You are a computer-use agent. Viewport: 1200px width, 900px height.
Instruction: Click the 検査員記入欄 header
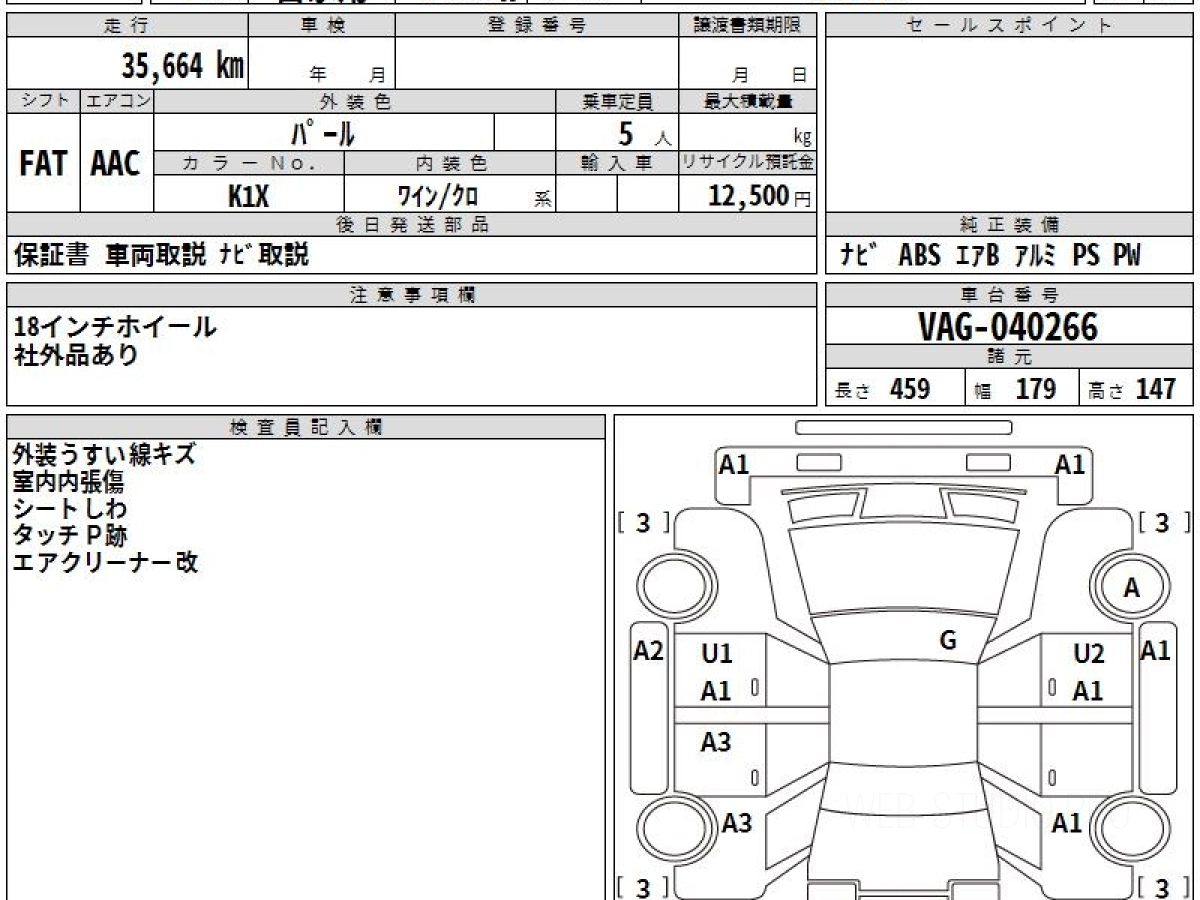[x=306, y=426]
